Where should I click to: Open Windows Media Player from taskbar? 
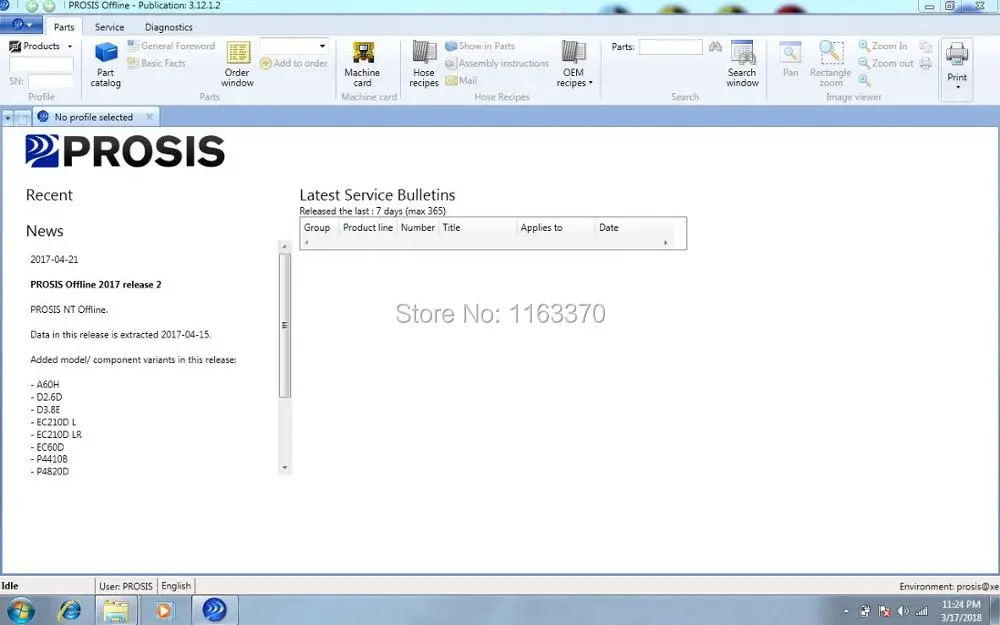click(164, 610)
